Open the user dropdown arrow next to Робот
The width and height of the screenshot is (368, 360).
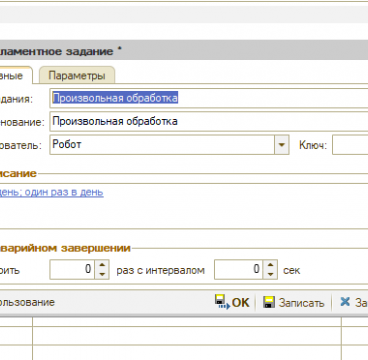pos(282,145)
